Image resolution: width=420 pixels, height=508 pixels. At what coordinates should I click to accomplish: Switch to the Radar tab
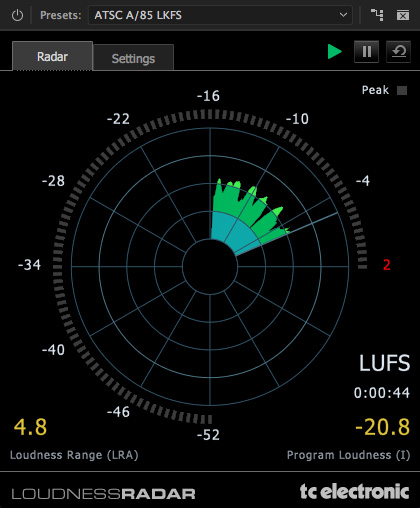pos(52,56)
